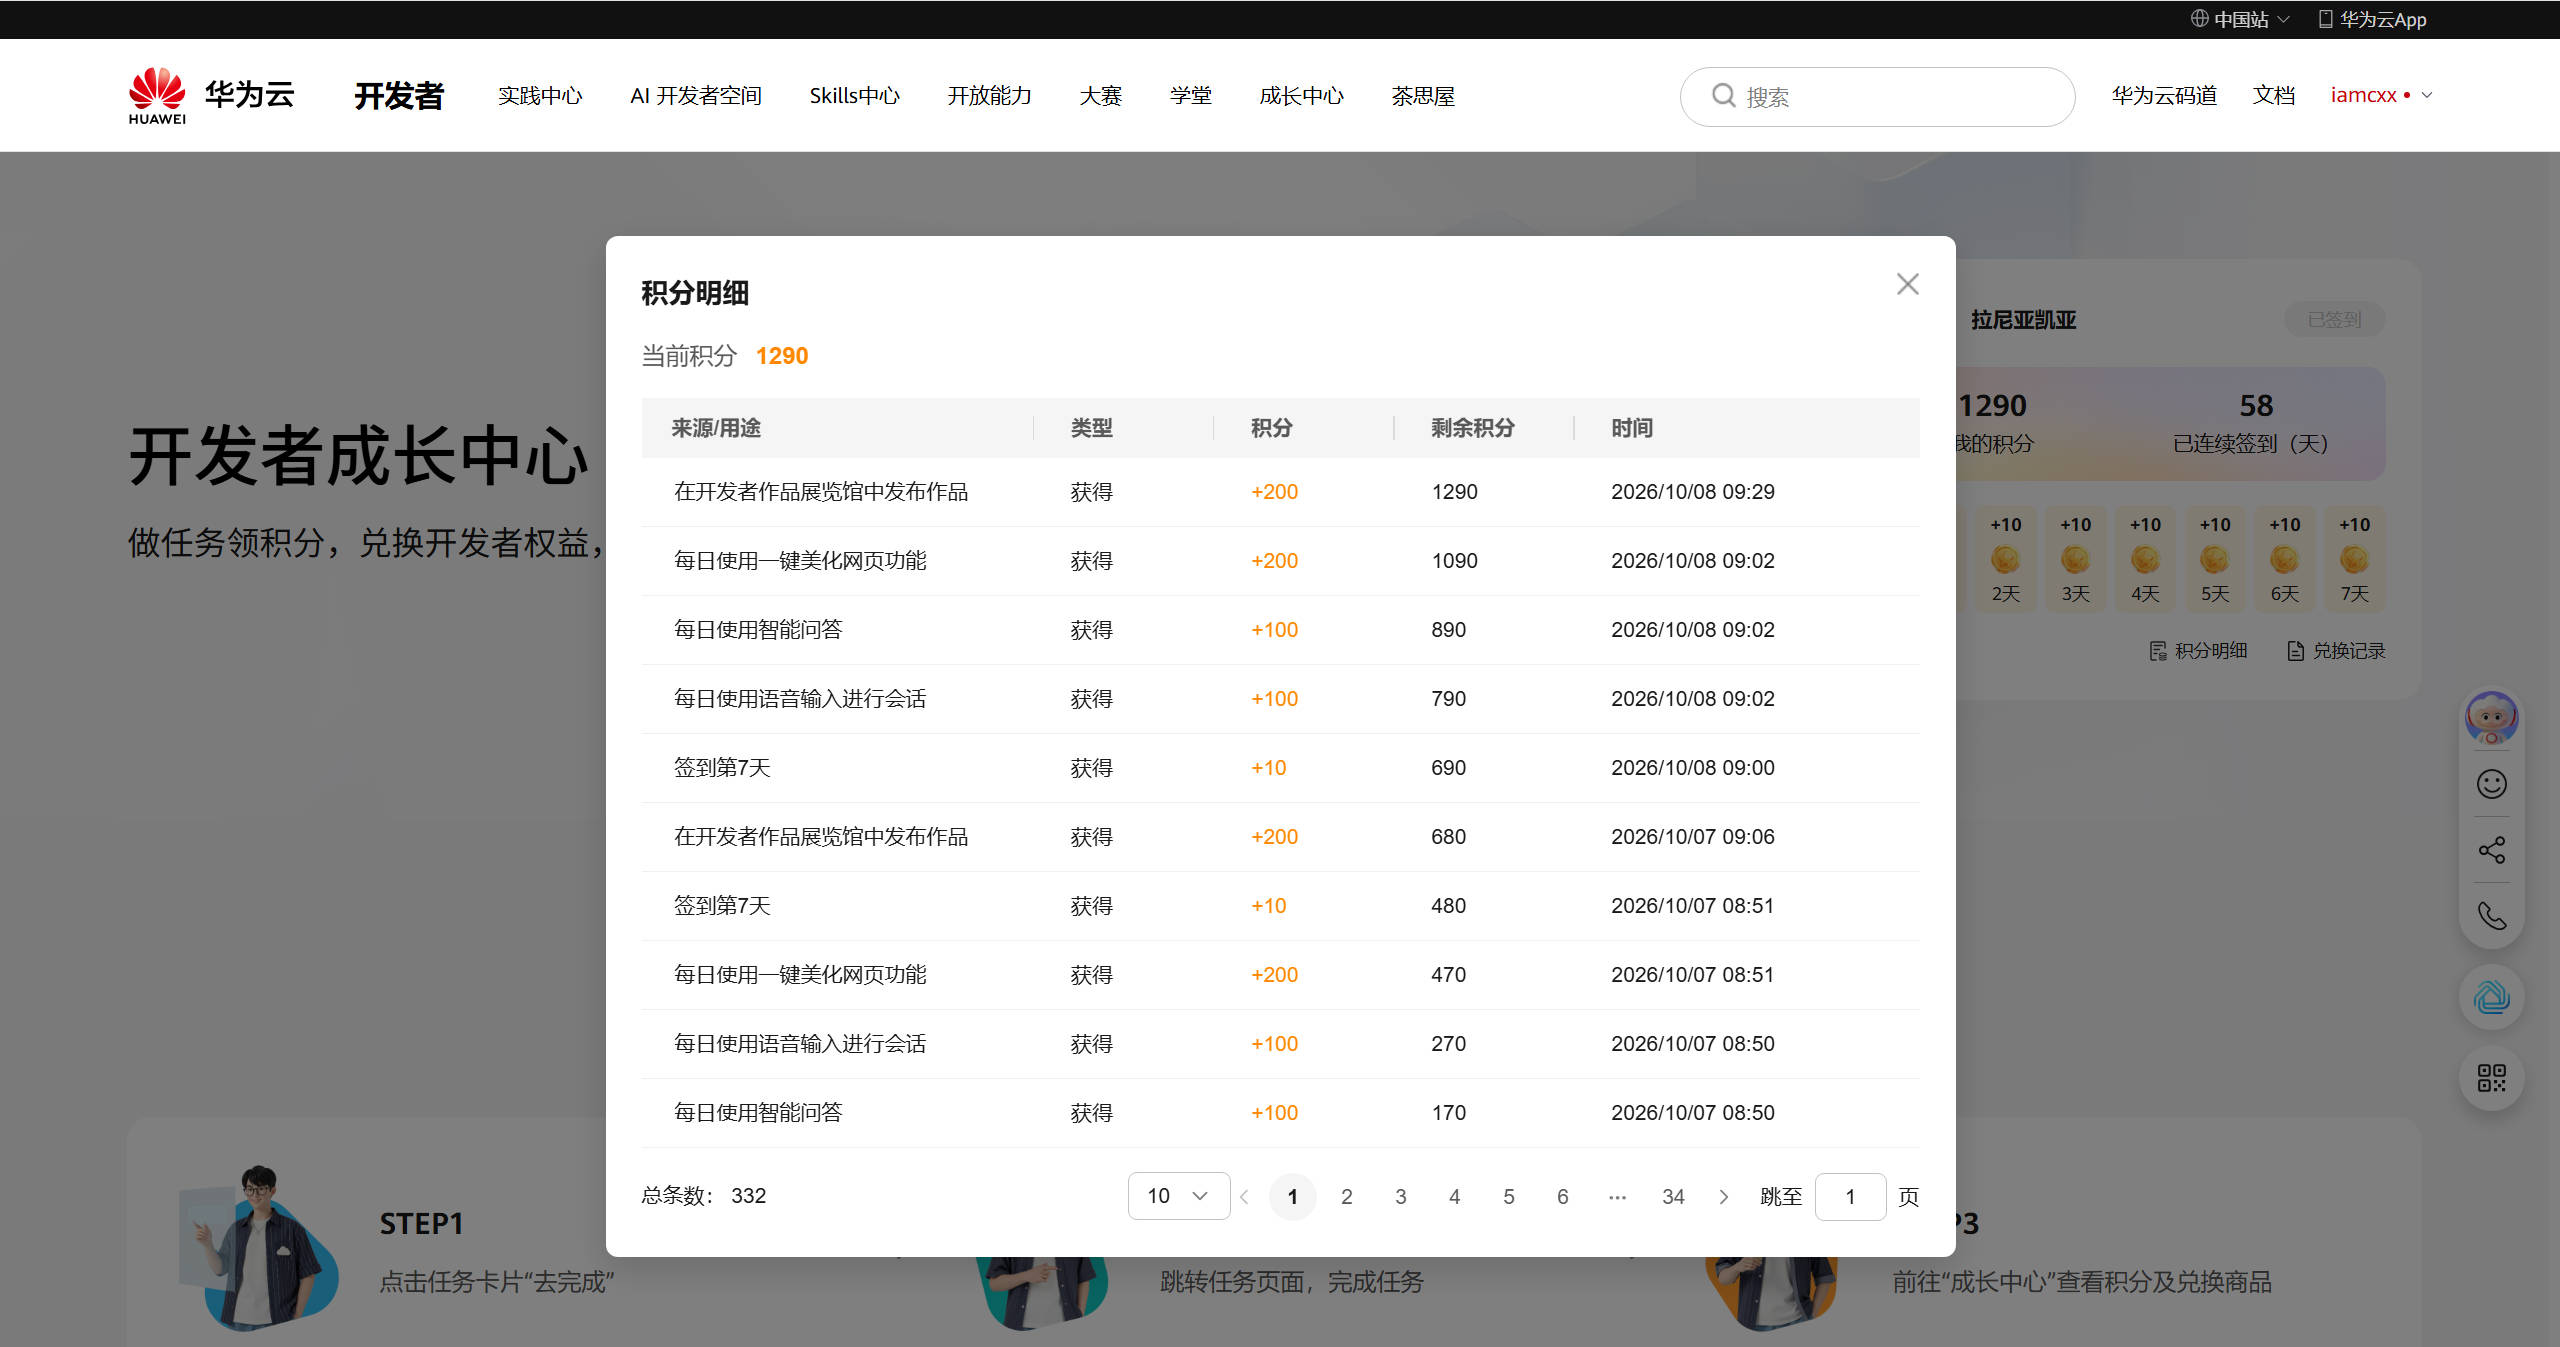Click the 签到第7天 row with 690
2560x1347 pixels.
(x=1280, y=768)
